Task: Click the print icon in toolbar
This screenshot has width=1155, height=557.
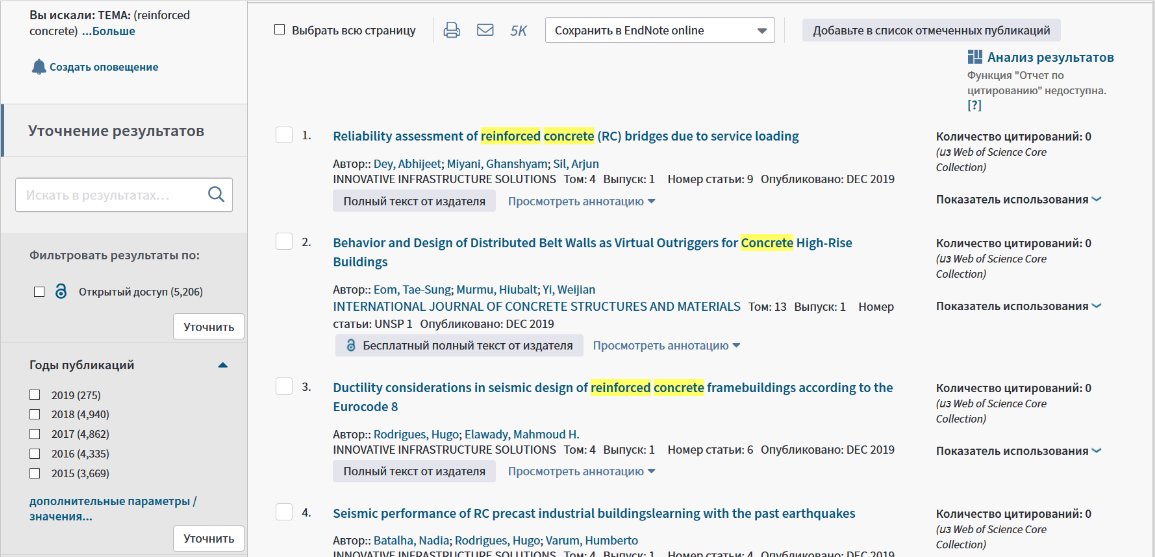Action: point(452,30)
